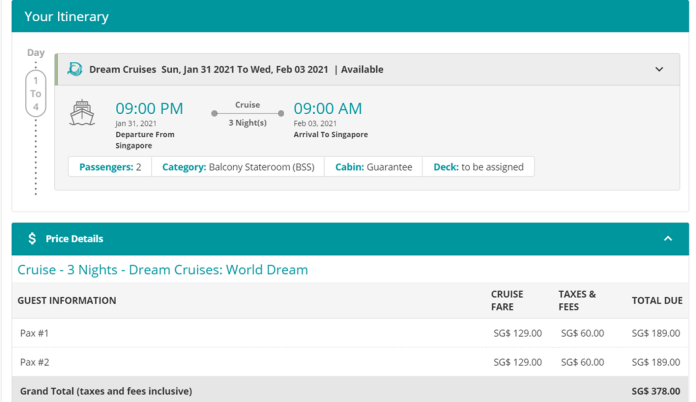
Task: Click the Pax #2 row label
Action: [x=34, y=362]
